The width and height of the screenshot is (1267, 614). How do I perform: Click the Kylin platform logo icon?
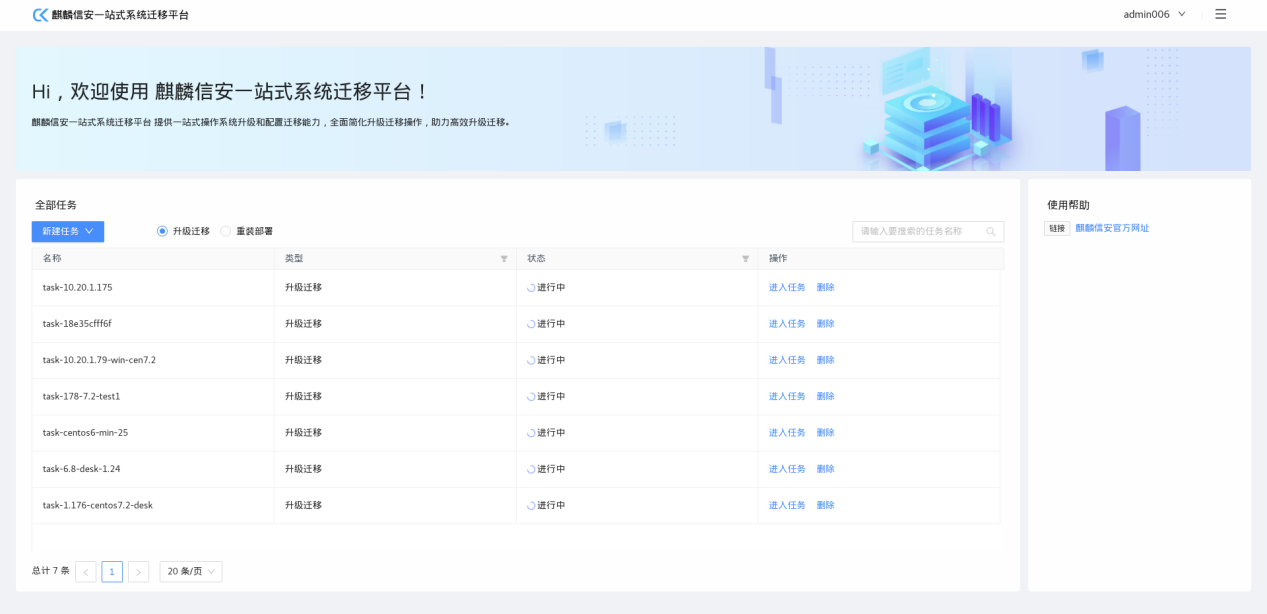pos(40,15)
